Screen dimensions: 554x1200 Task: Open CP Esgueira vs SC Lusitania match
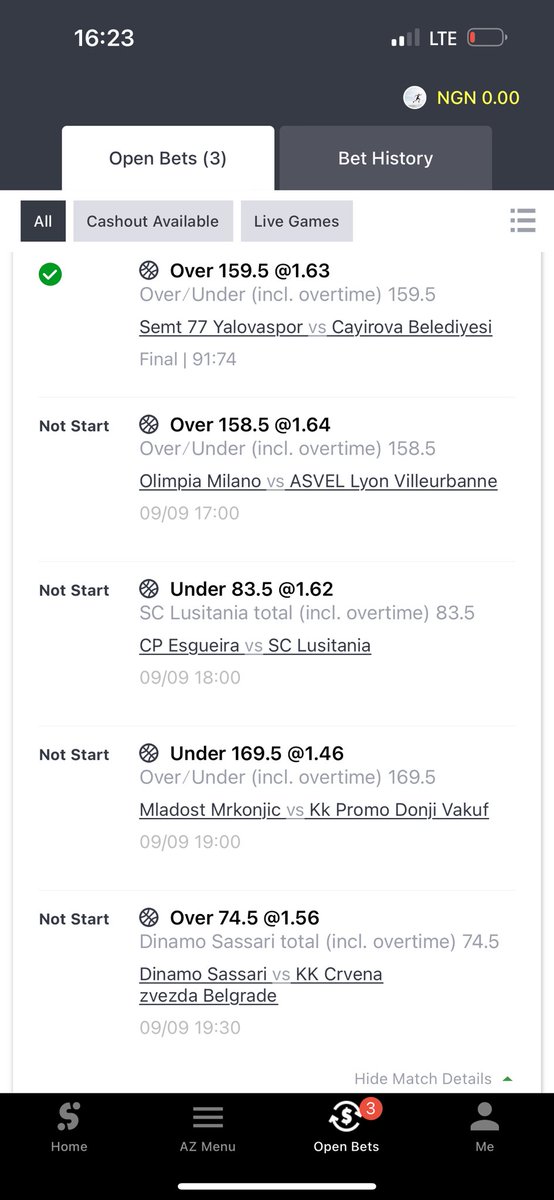click(255, 645)
